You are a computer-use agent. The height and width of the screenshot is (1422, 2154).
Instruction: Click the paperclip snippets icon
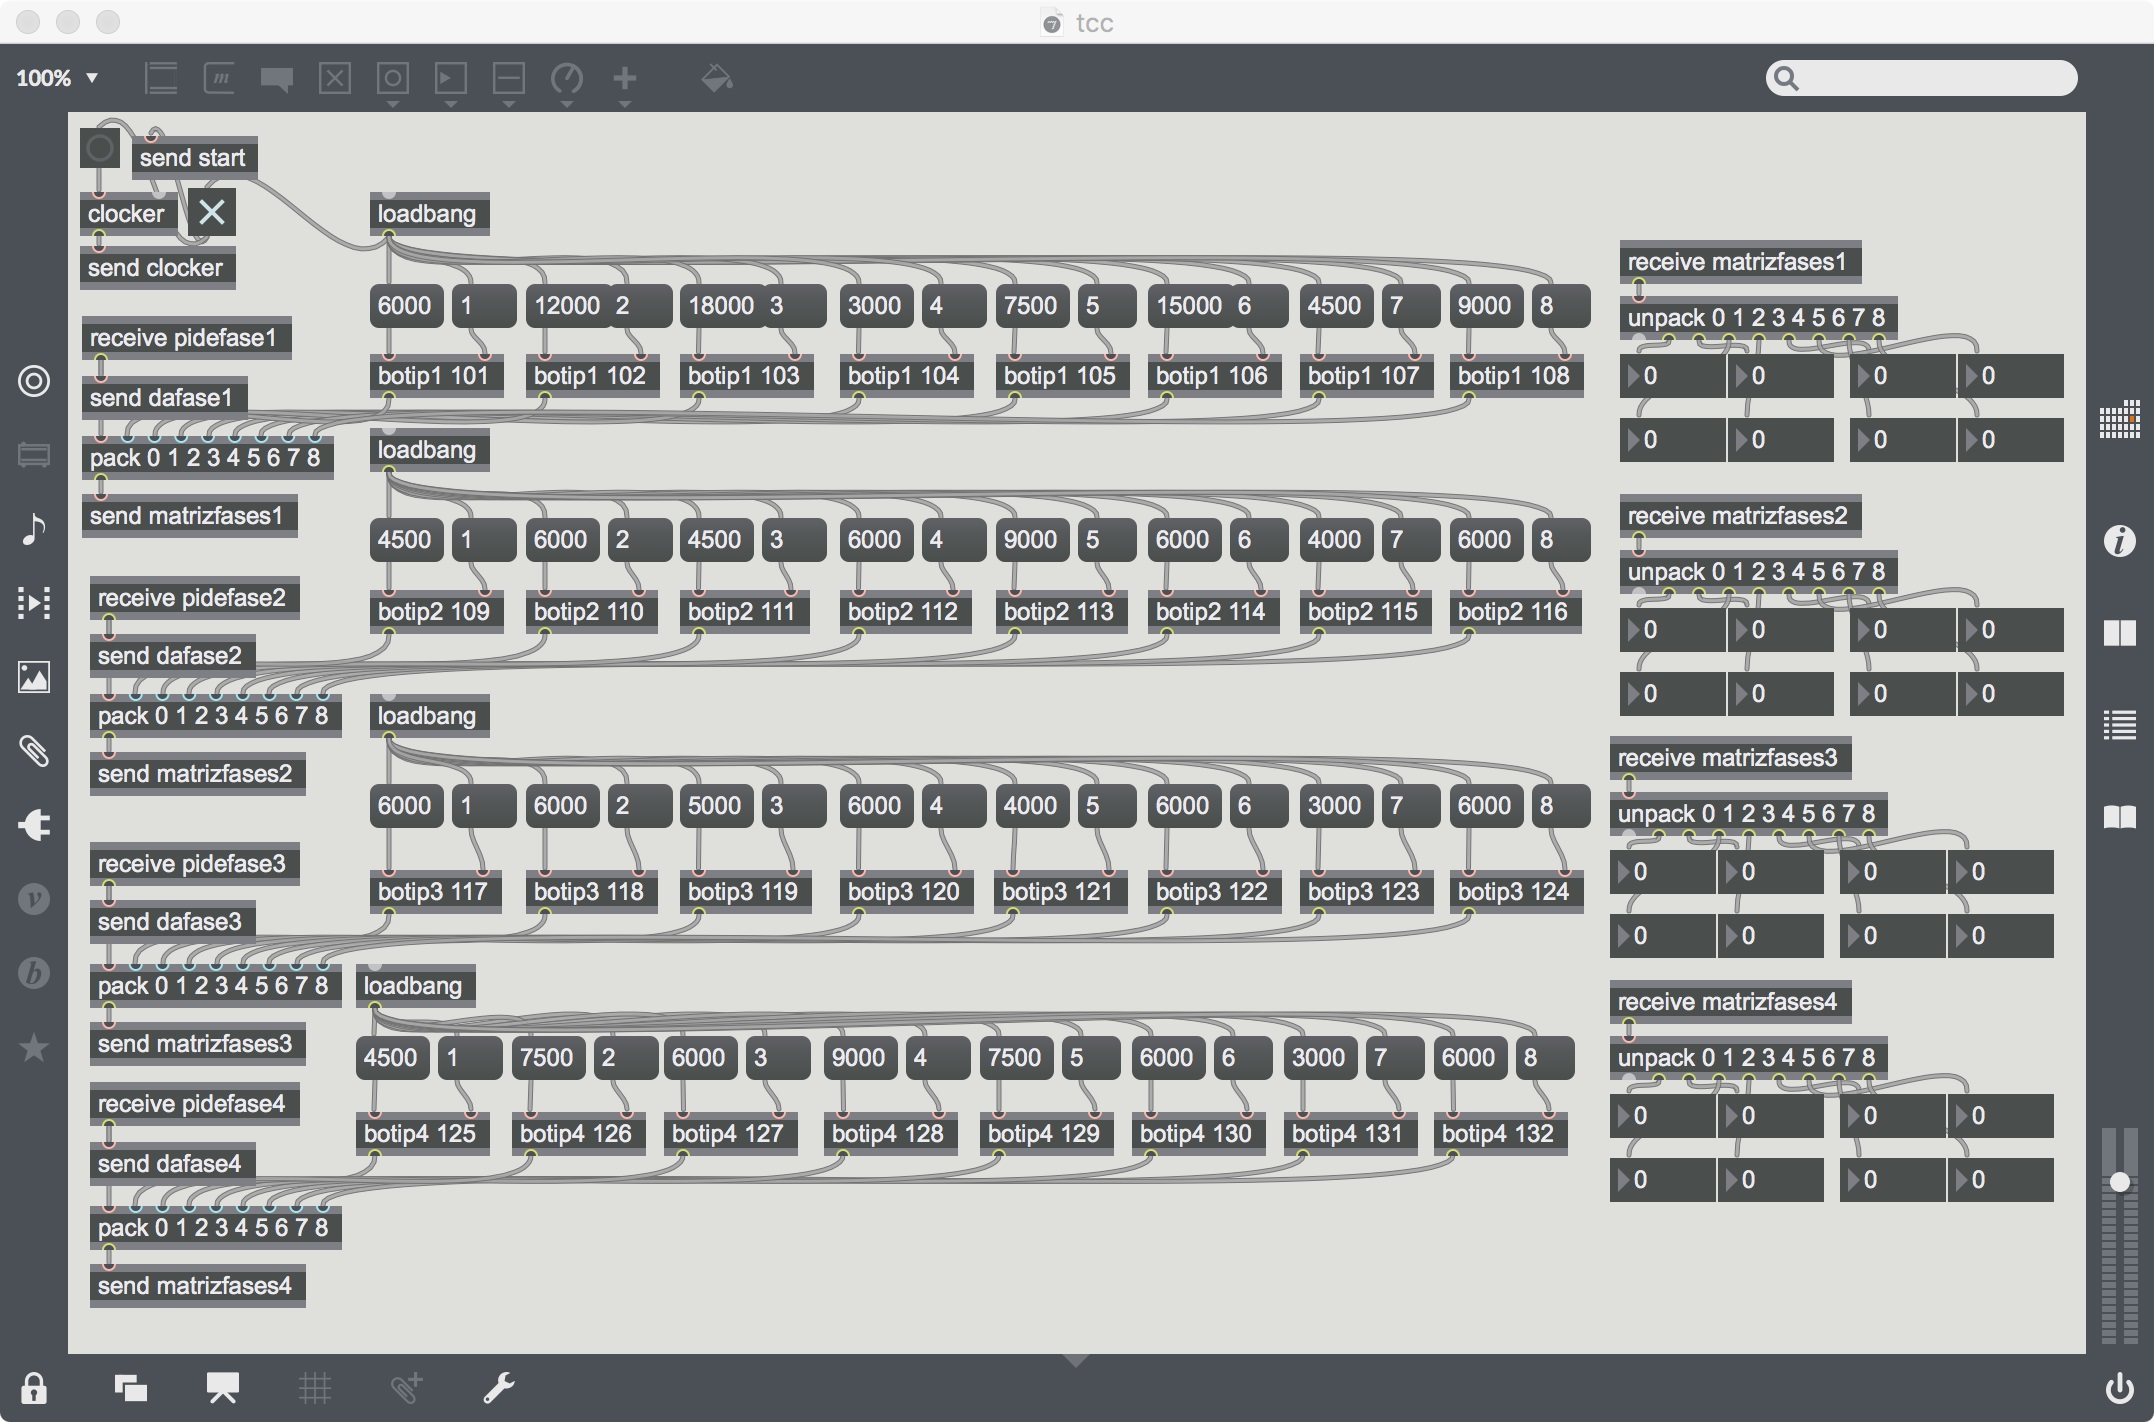coord(33,750)
